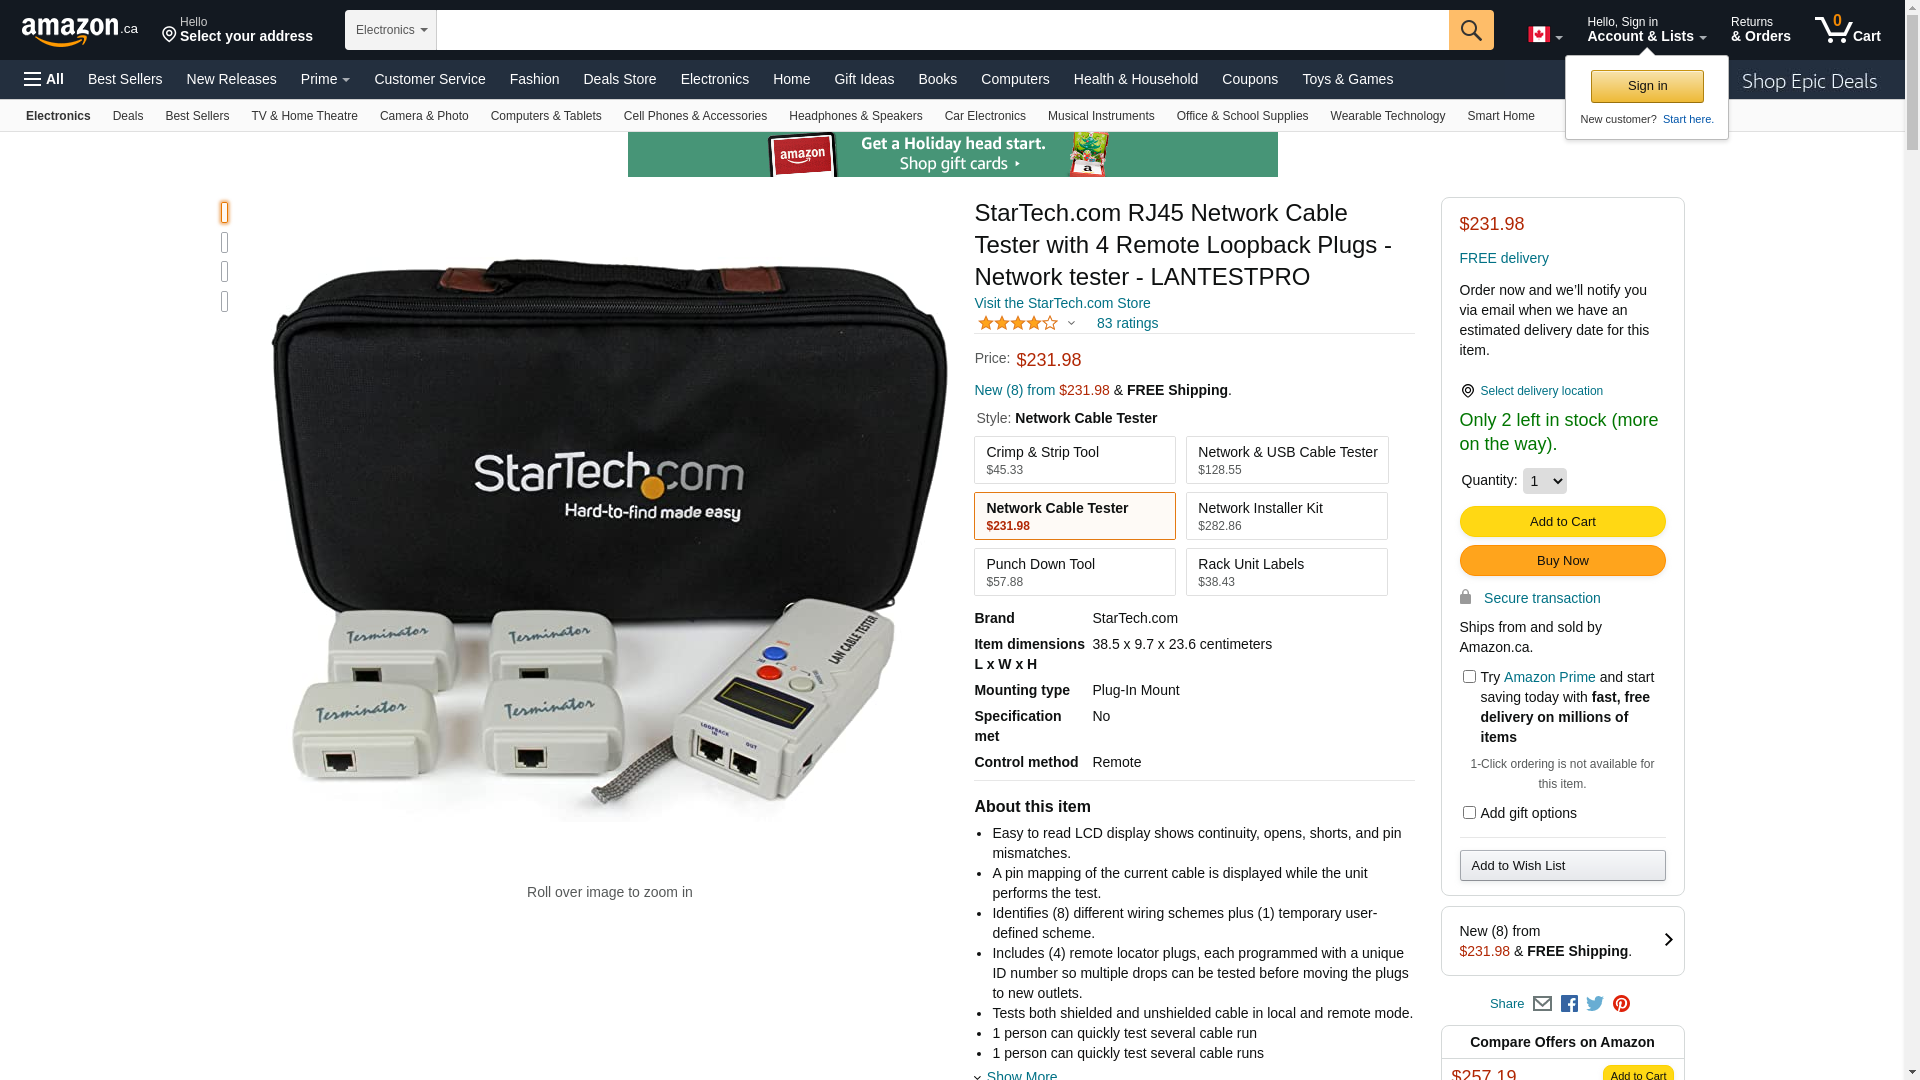This screenshot has width=1920, height=1080.
Task: Check the Try Amazon Prime checkbox
Action: (x=1469, y=677)
